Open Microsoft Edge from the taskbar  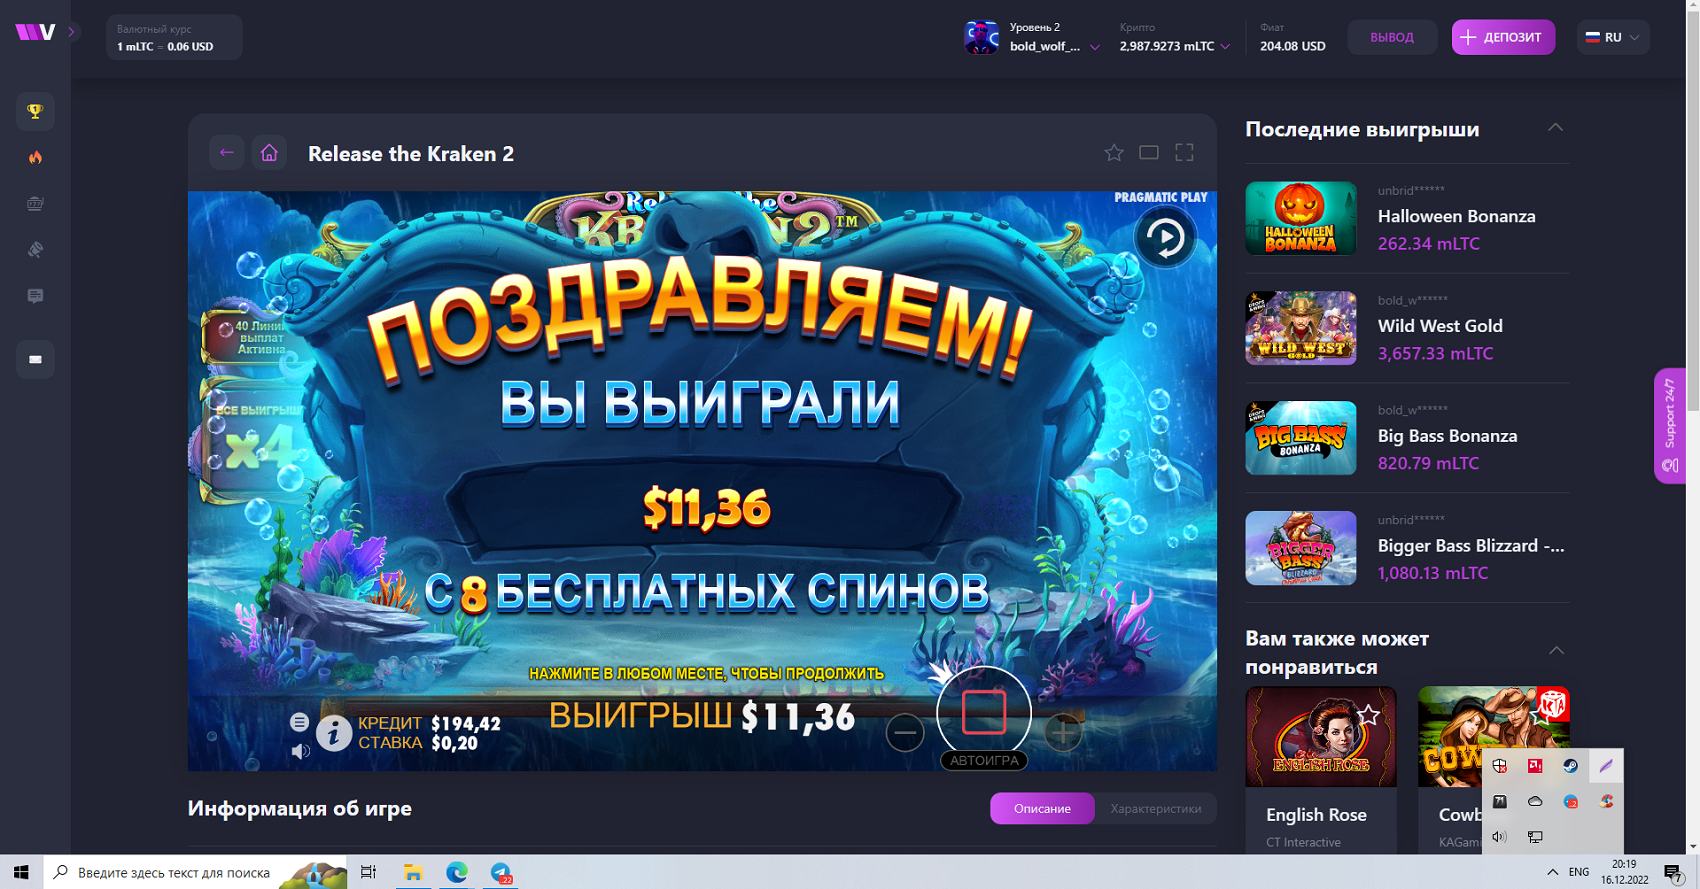click(456, 872)
